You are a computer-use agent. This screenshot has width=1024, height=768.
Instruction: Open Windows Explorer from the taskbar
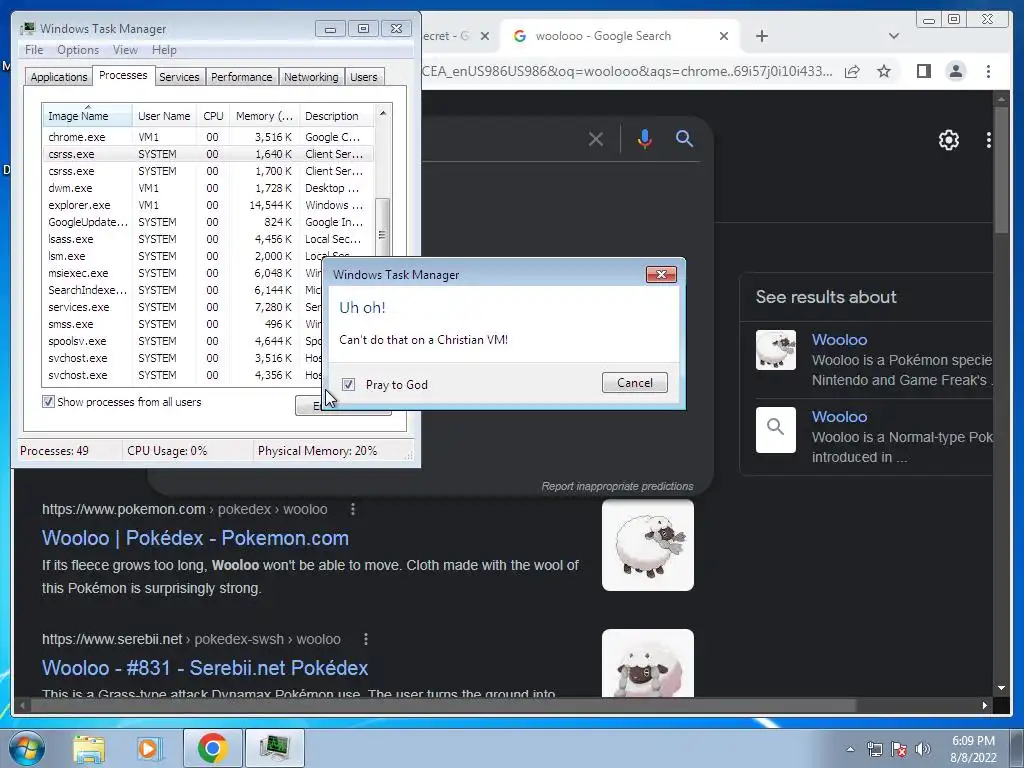pos(89,749)
